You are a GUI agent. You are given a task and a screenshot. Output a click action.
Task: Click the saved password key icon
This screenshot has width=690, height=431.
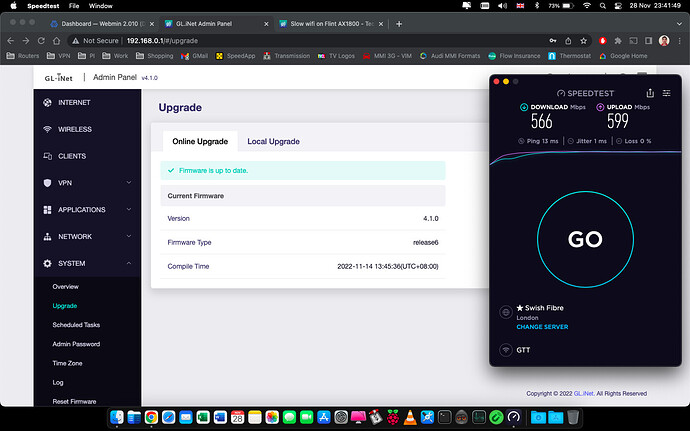553,41
